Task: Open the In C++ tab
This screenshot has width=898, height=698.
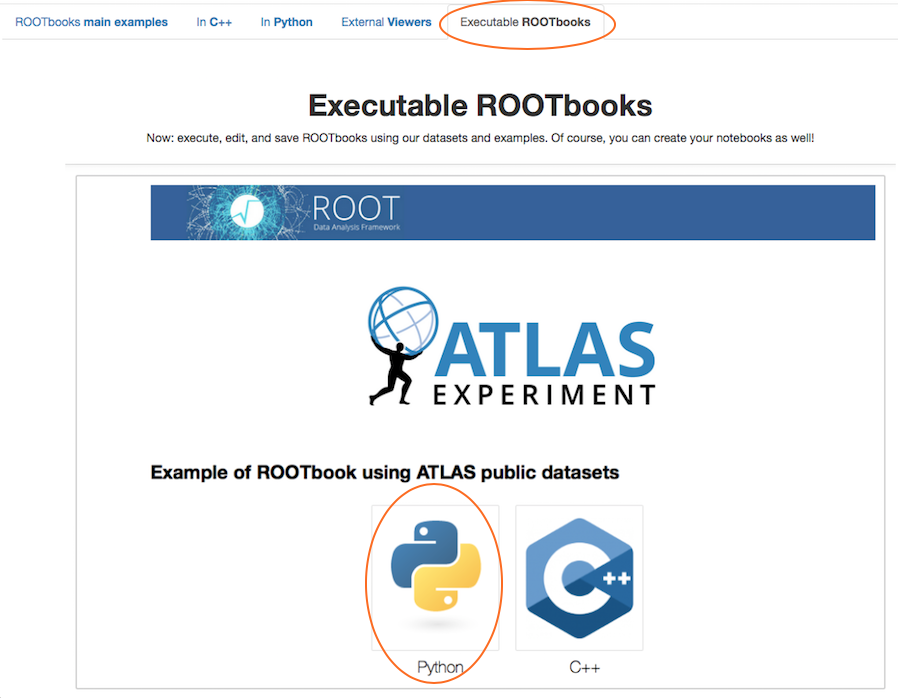Action: tap(214, 22)
